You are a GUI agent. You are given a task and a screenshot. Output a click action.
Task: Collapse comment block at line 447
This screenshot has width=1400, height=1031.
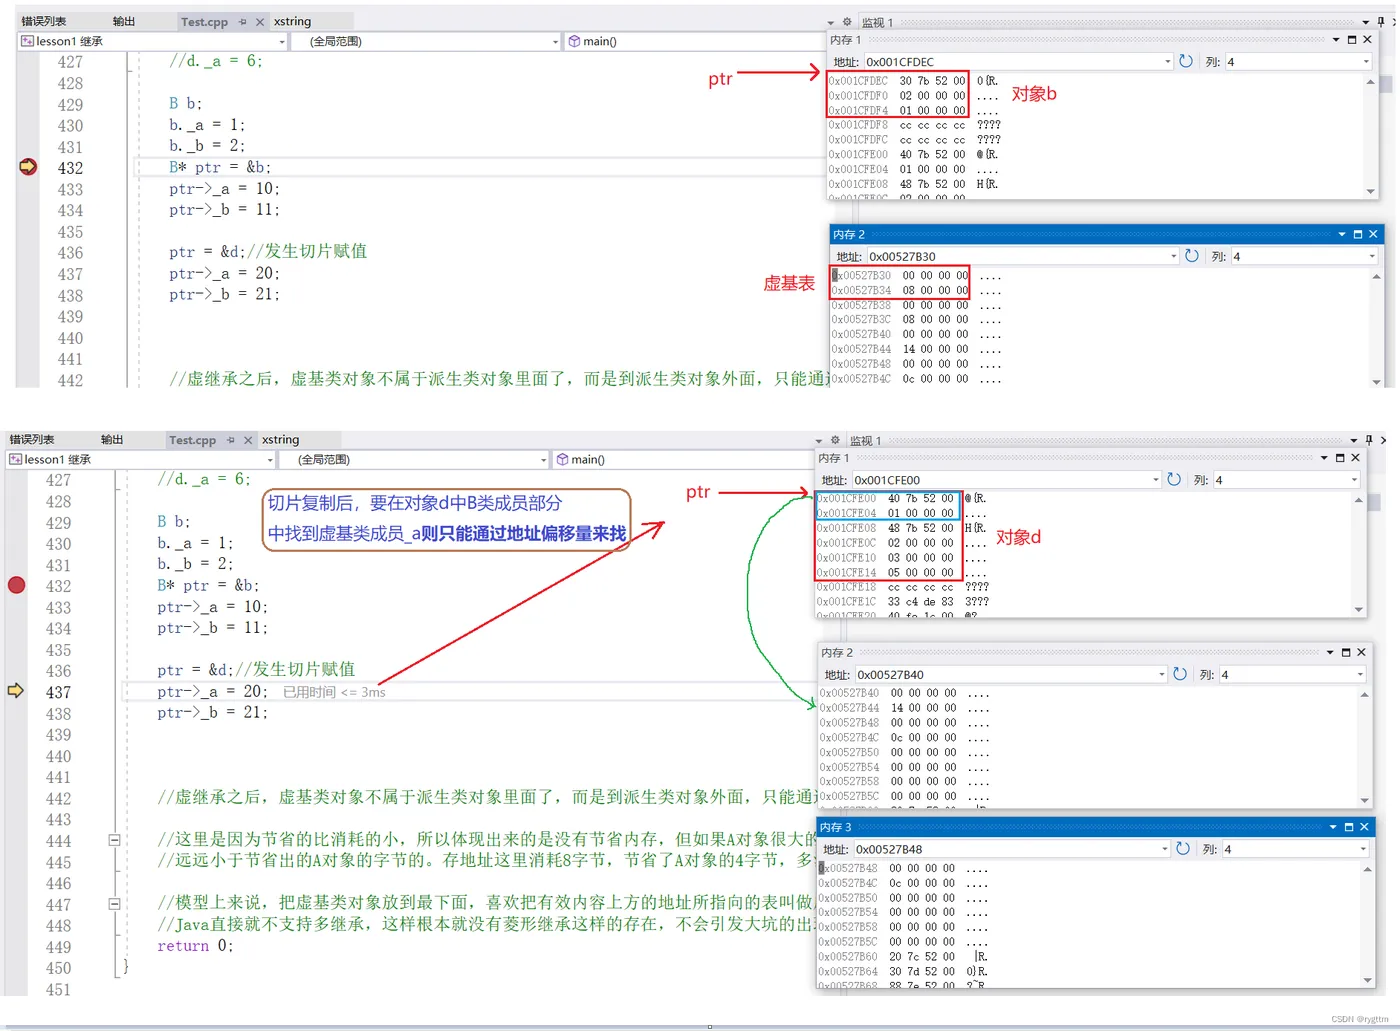pos(114,903)
